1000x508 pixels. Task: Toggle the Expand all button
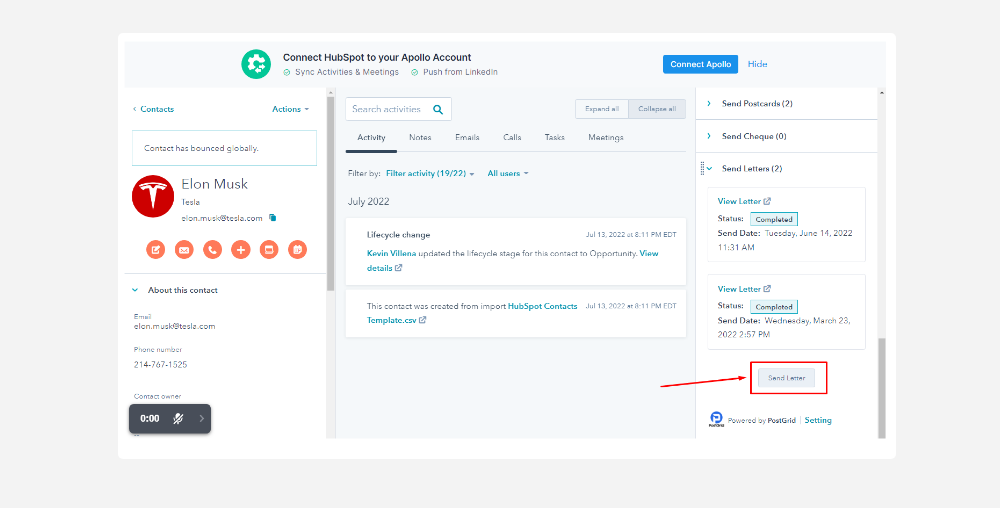tap(601, 109)
